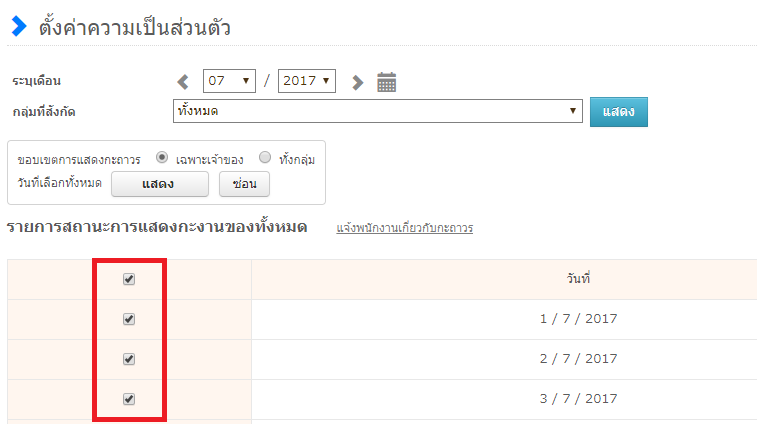Click the วันที่ column header
This screenshot has height=424, width=757.
point(578,280)
